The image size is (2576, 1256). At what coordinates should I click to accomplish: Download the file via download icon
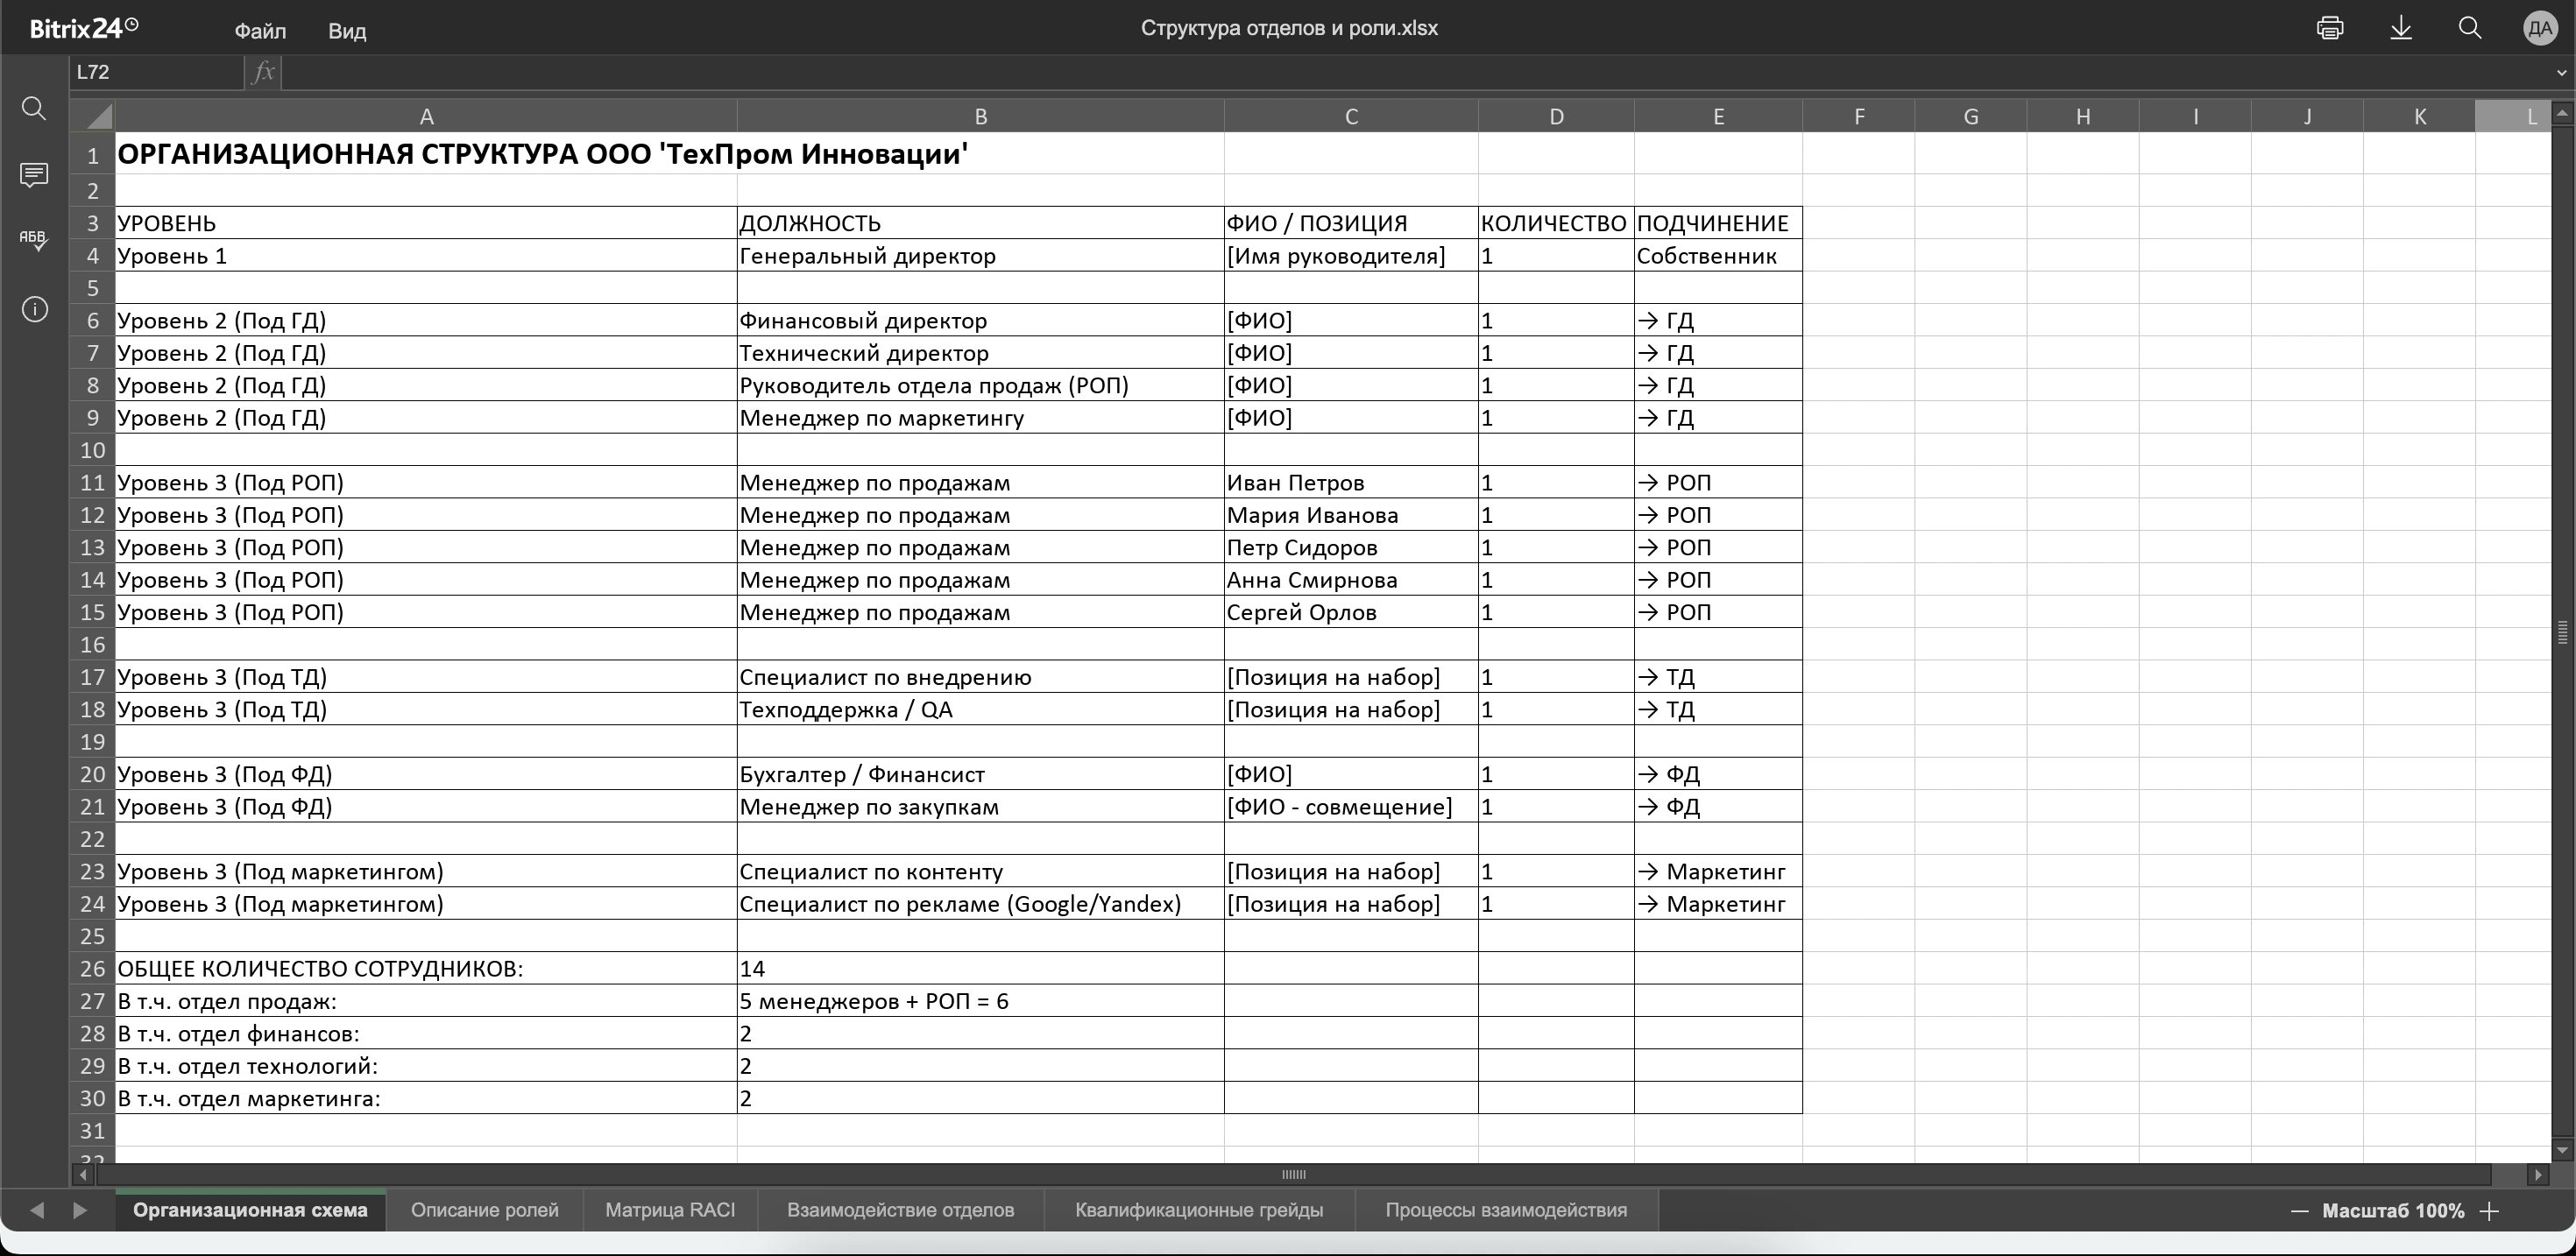(x=2400, y=28)
